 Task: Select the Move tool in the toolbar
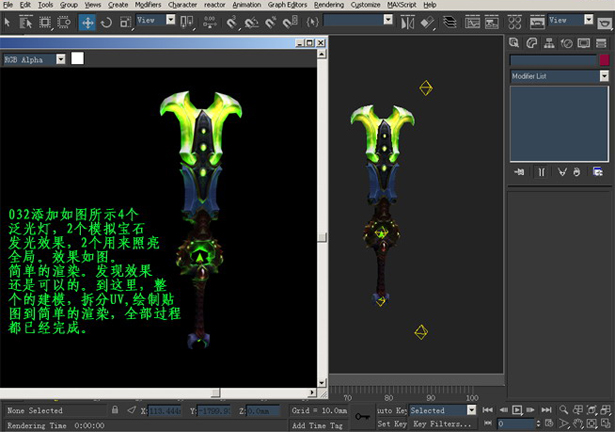click(x=88, y=21)
